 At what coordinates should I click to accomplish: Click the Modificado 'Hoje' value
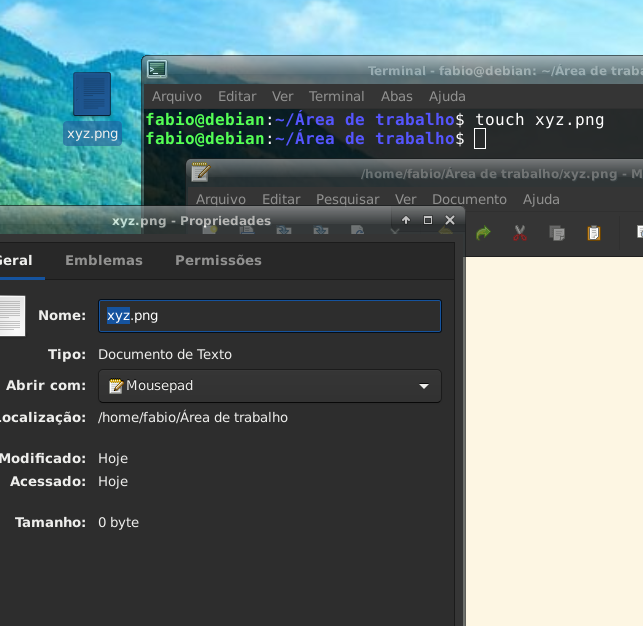[113, 458]
